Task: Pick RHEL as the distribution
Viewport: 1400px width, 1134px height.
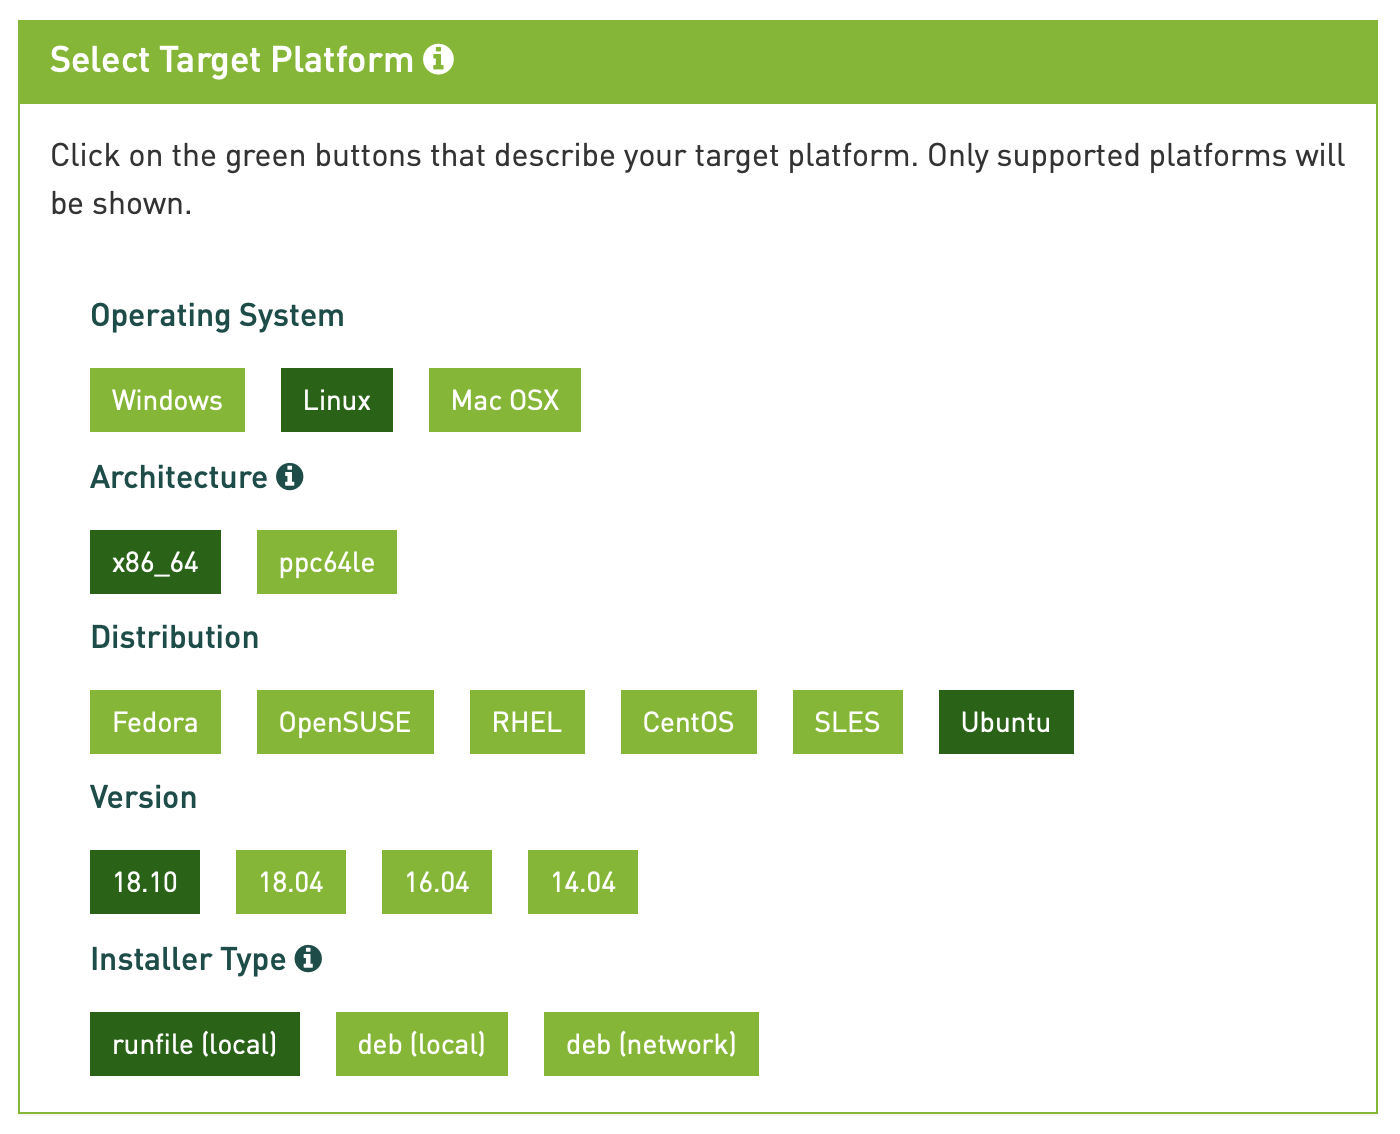Action: pyautogui.click(x=527, y=722)
